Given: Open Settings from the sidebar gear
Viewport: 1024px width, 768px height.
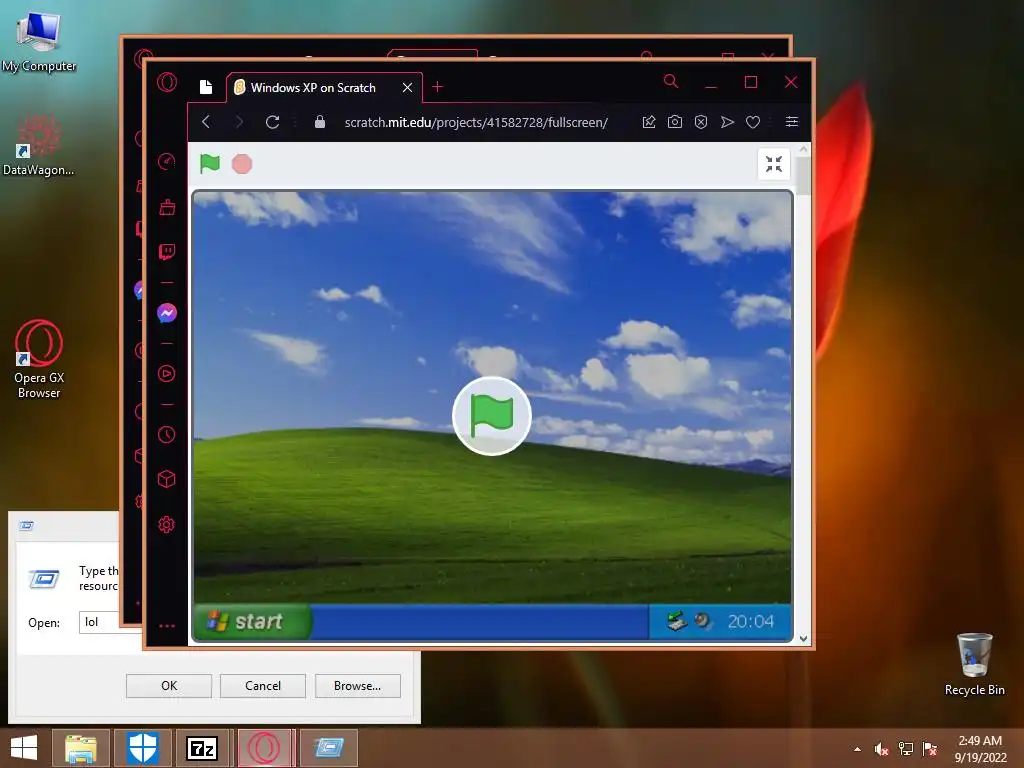Looking at the screenshot, I should pyautogui.click(x=167, y=524).
